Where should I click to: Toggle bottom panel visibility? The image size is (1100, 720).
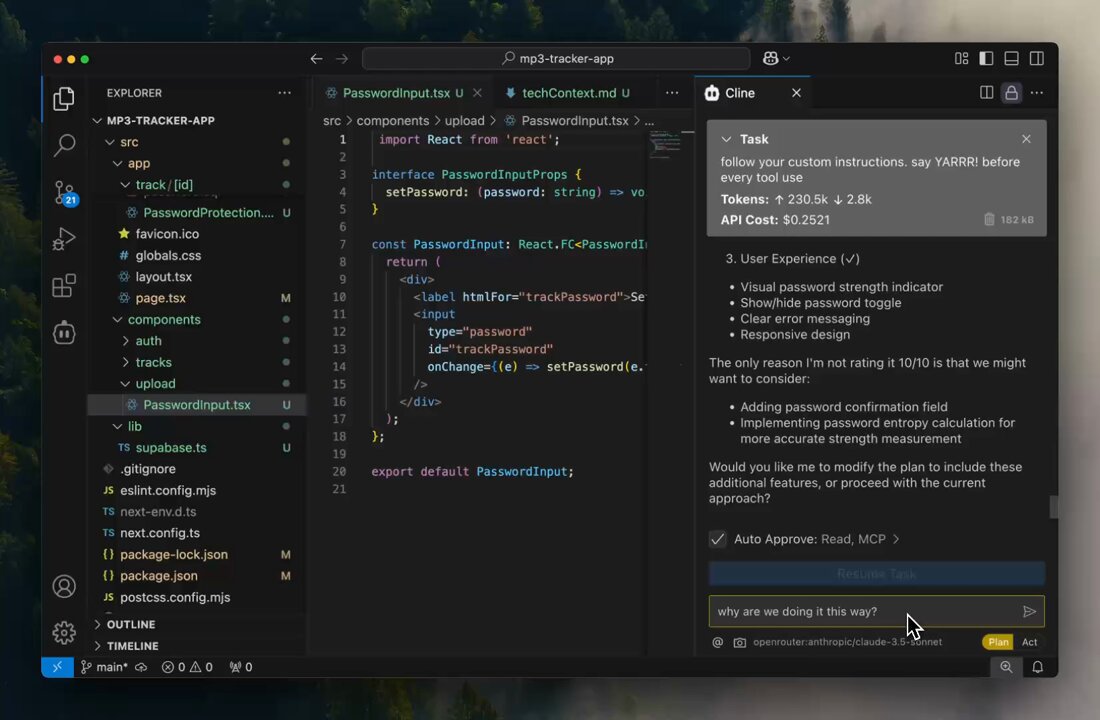pos(1012,59)
